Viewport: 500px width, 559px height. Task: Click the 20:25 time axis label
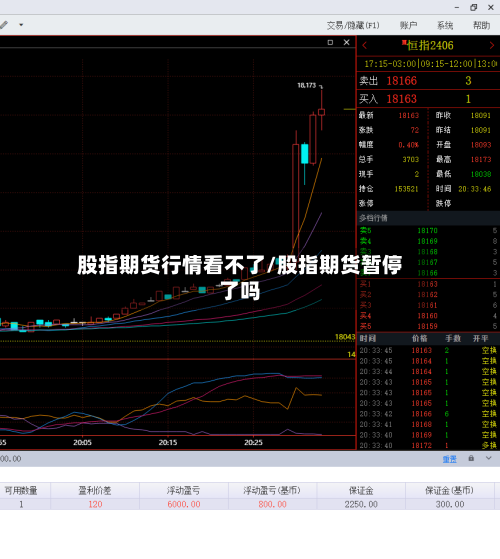pos(253,443)
